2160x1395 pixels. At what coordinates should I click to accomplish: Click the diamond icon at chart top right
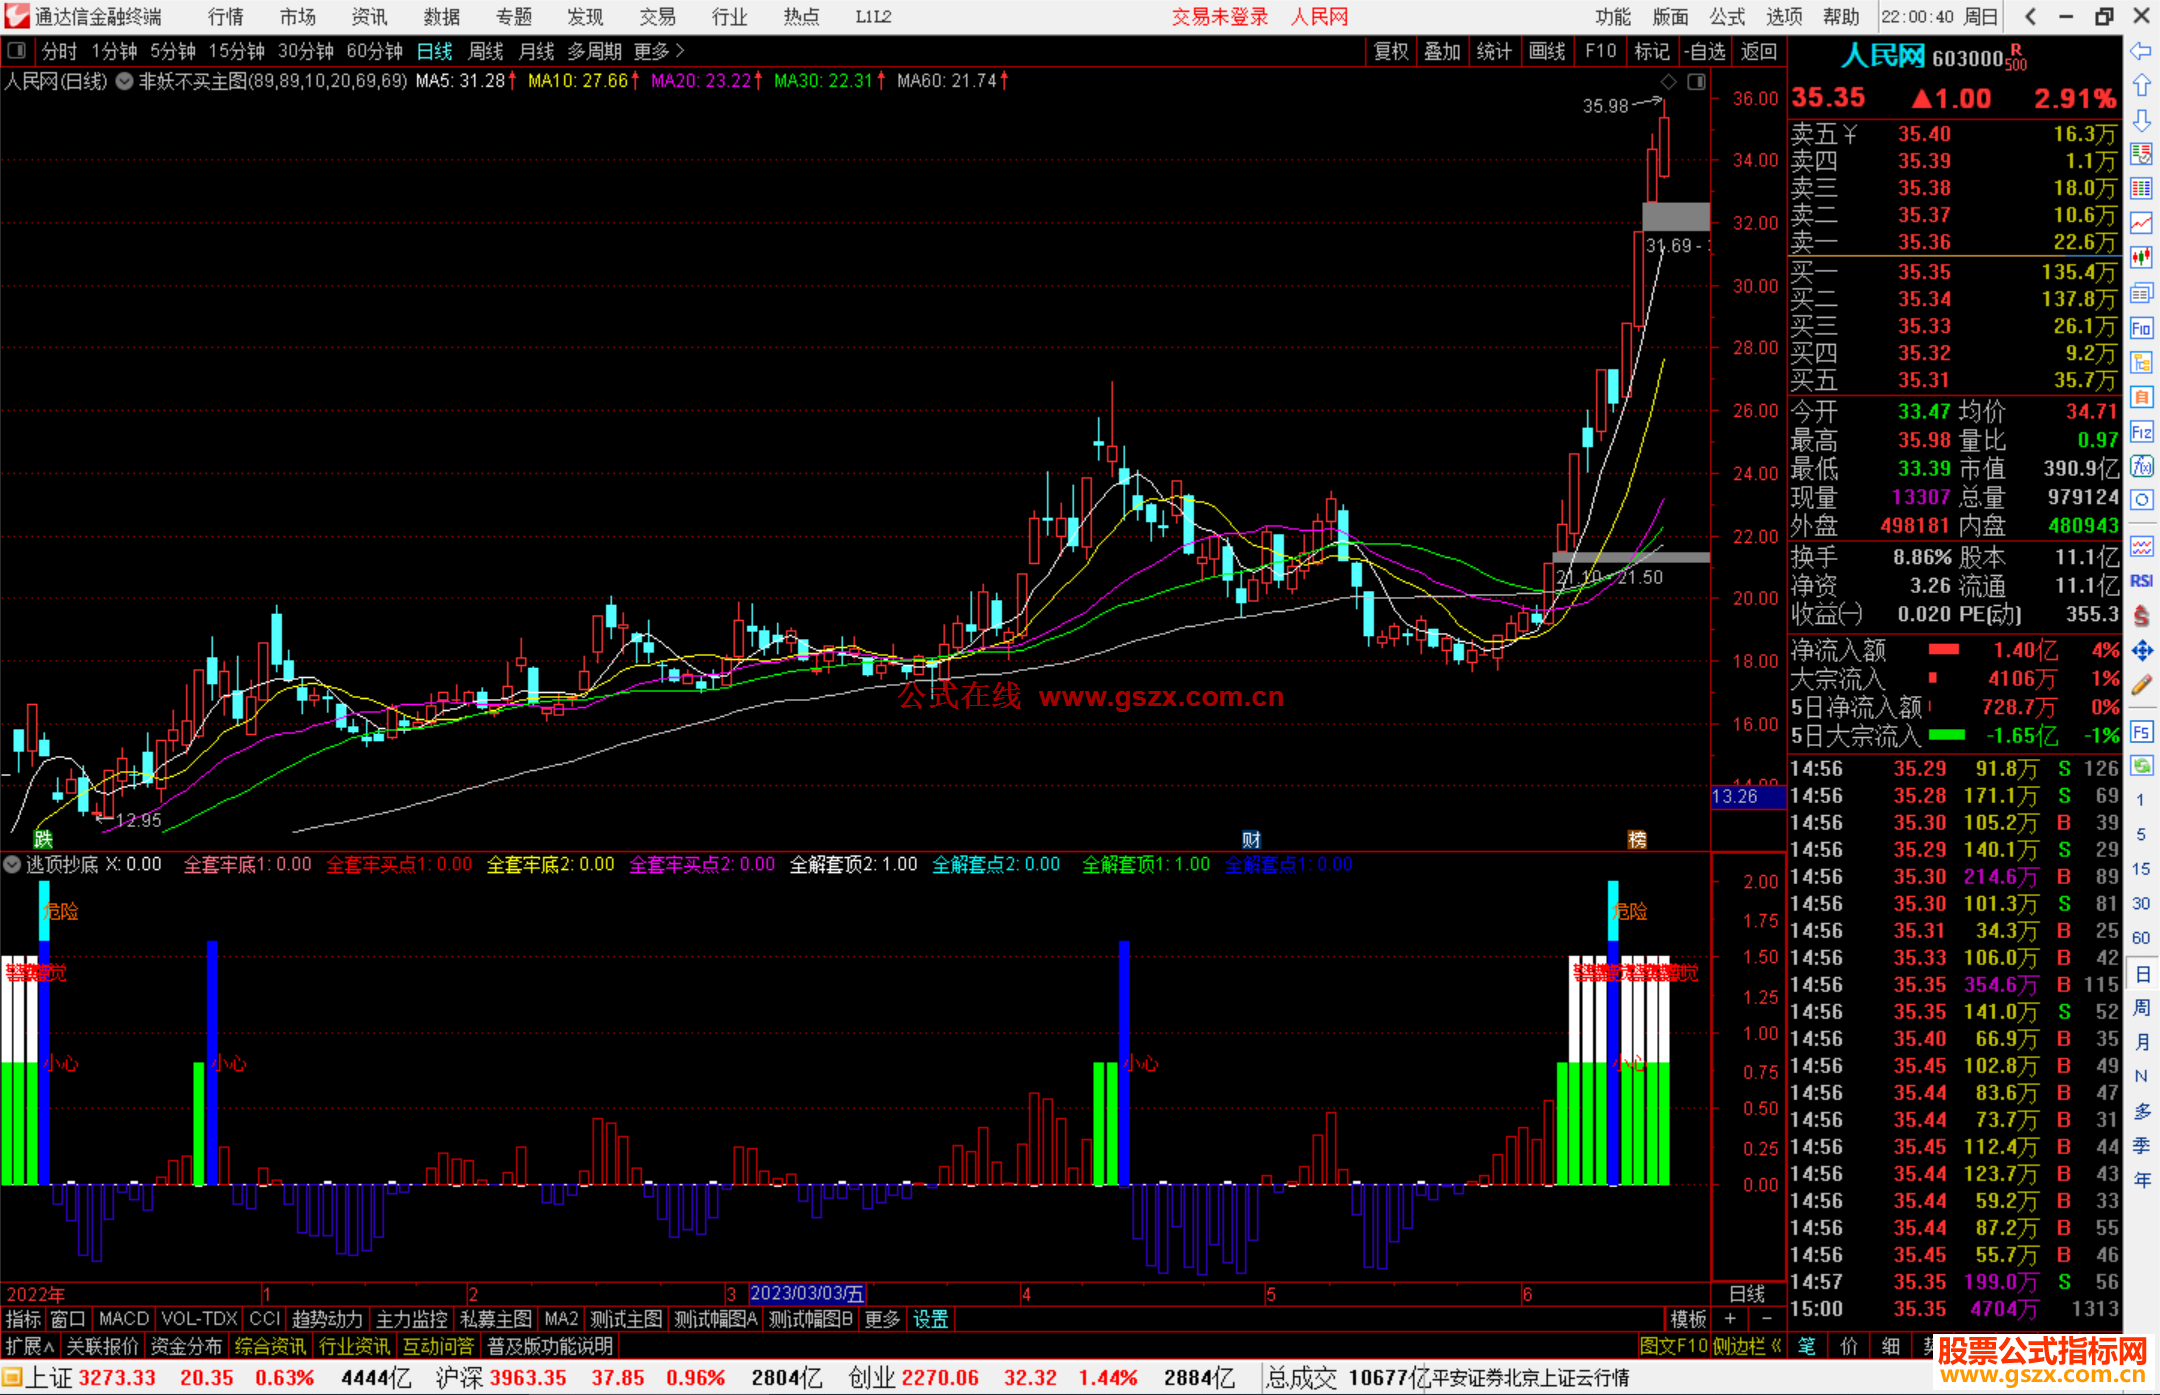(x=1668, y=81)
